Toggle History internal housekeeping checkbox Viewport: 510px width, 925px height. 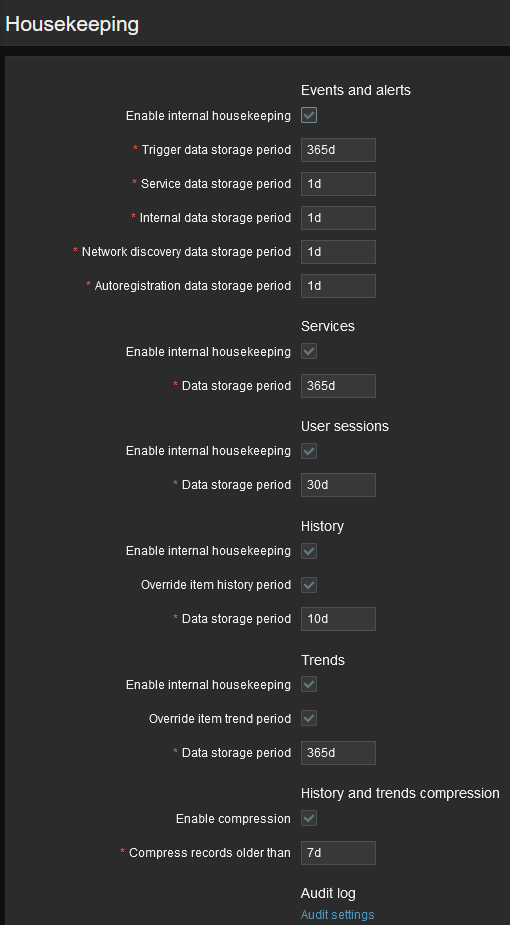309,551
